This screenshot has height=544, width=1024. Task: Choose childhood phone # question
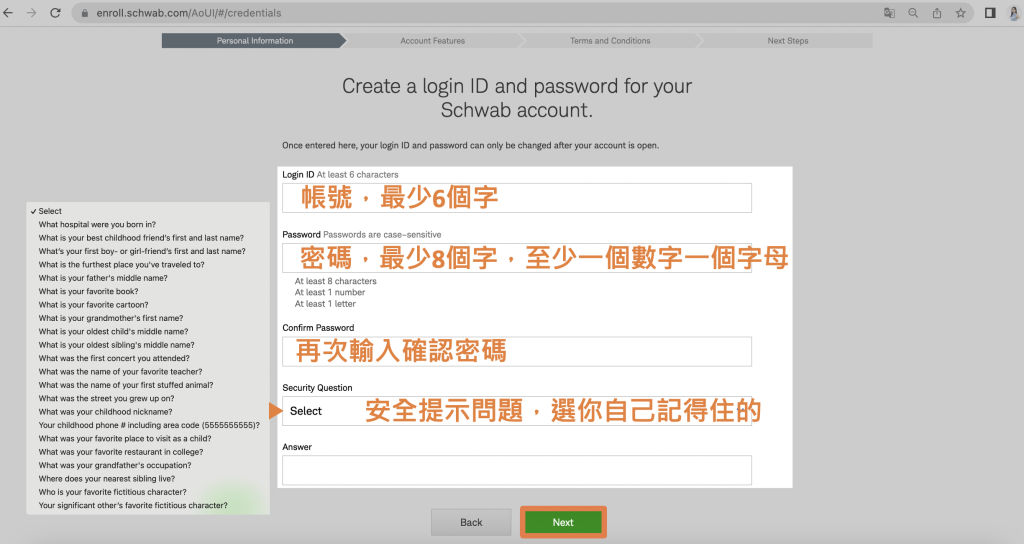(148, 425)
